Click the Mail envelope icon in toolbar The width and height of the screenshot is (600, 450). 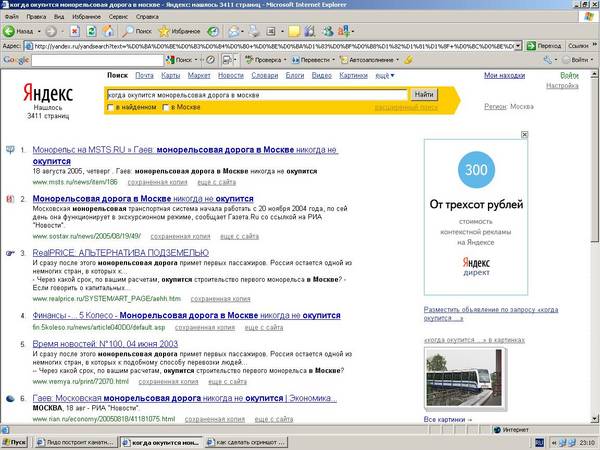coord(233,31)
